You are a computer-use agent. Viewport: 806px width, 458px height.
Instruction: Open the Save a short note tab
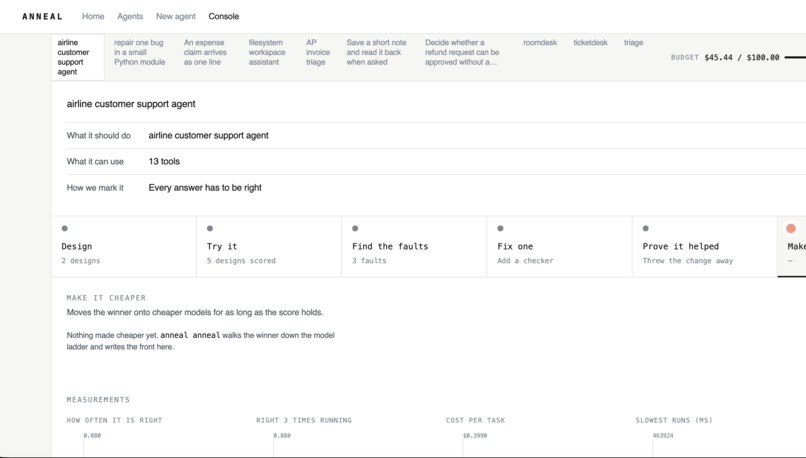(376, 52)
